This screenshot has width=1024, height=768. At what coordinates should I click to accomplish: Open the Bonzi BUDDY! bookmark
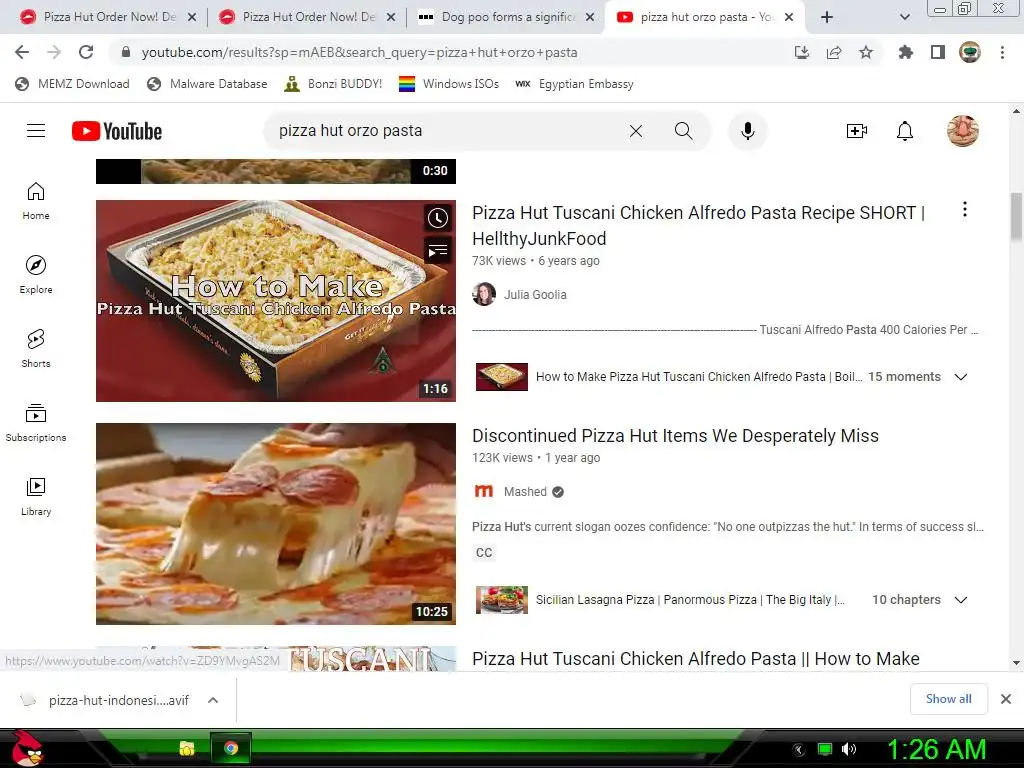coord(333,84)
